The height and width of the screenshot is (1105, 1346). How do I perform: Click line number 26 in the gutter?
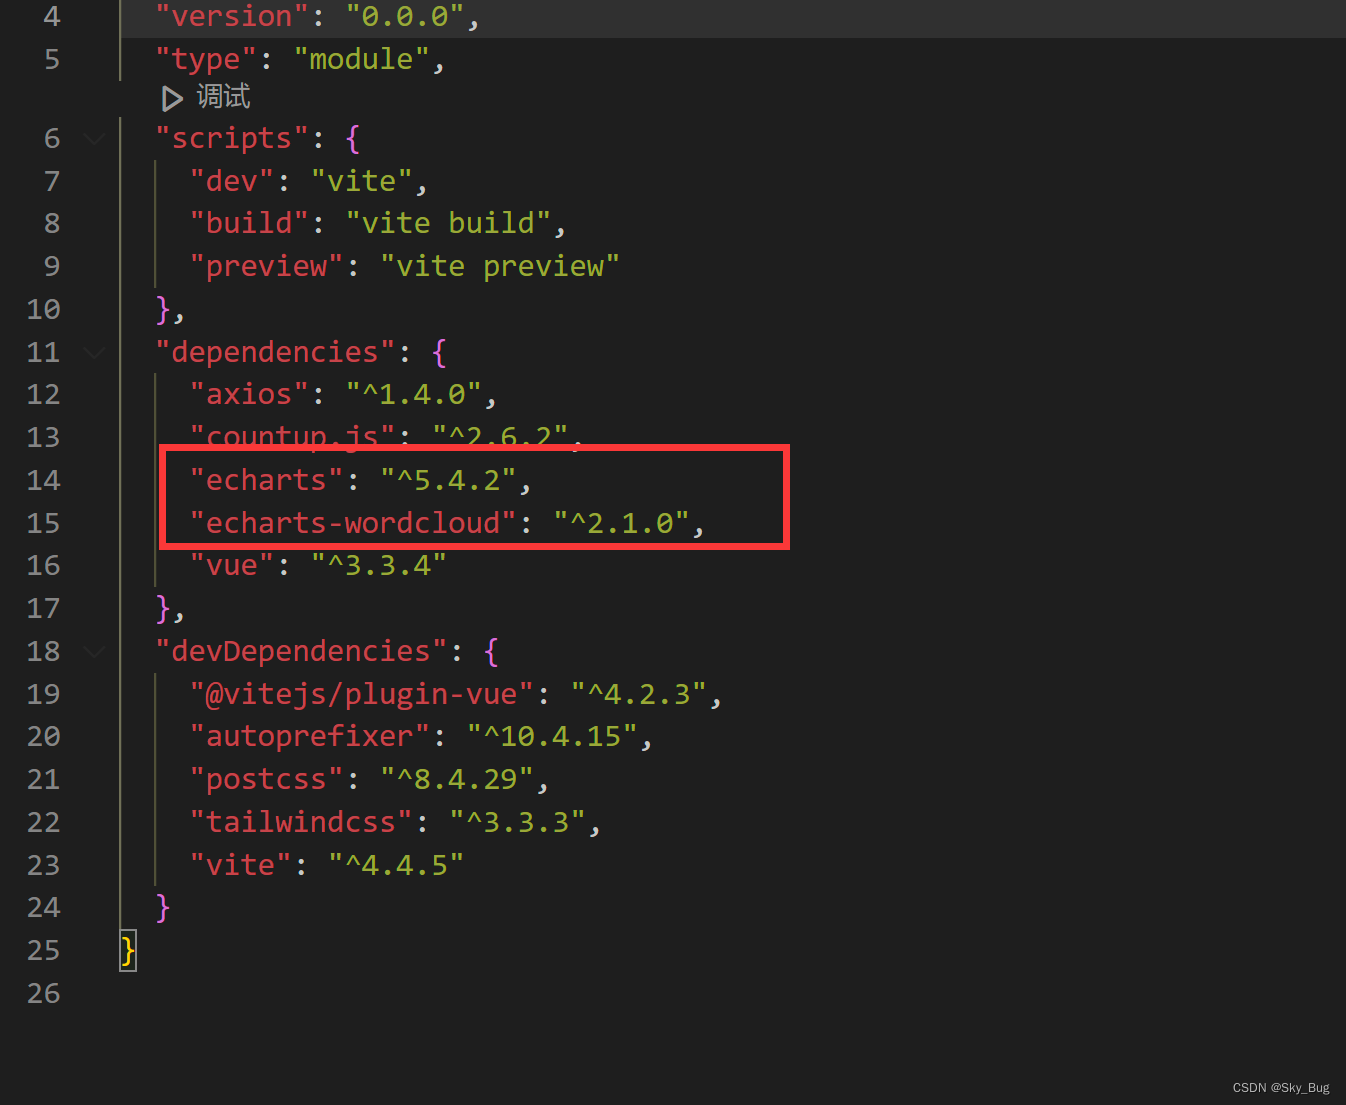tap(43, 994)
